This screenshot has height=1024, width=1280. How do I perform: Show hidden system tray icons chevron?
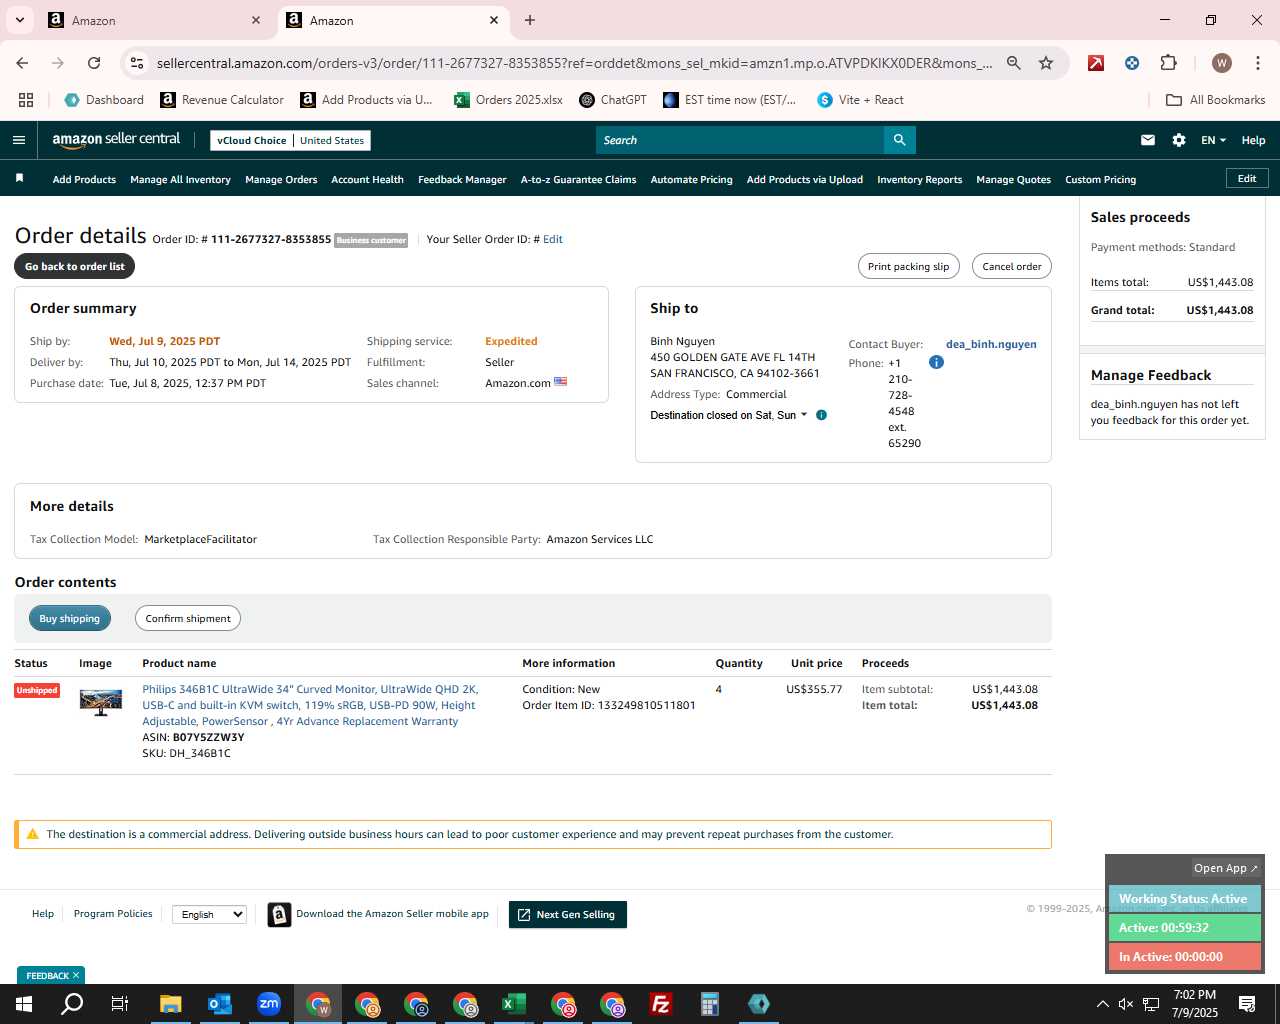point(1102,1004)
